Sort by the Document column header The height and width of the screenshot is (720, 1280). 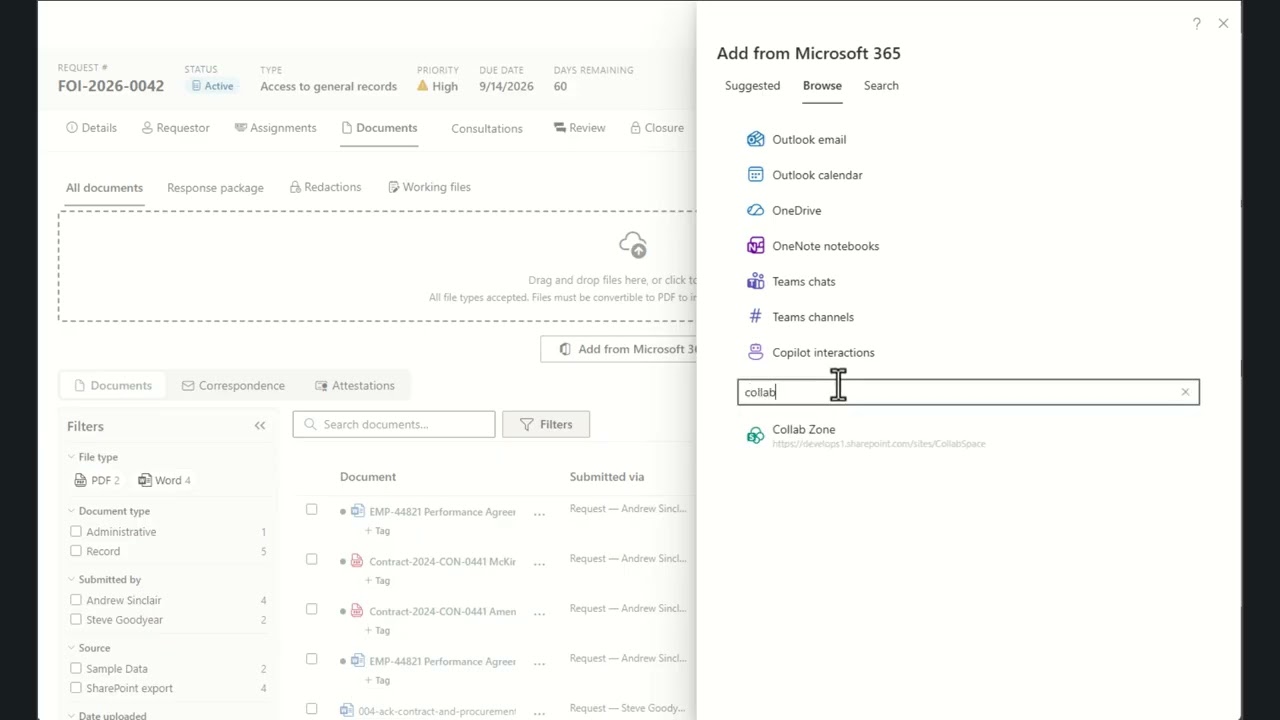point(368,477)
